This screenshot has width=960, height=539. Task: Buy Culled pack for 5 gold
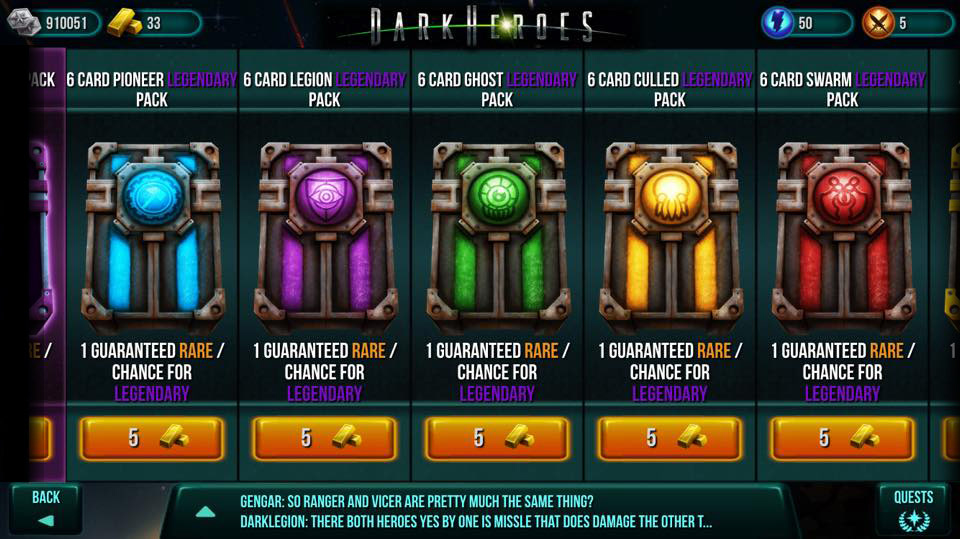click(x=670, y=438)
